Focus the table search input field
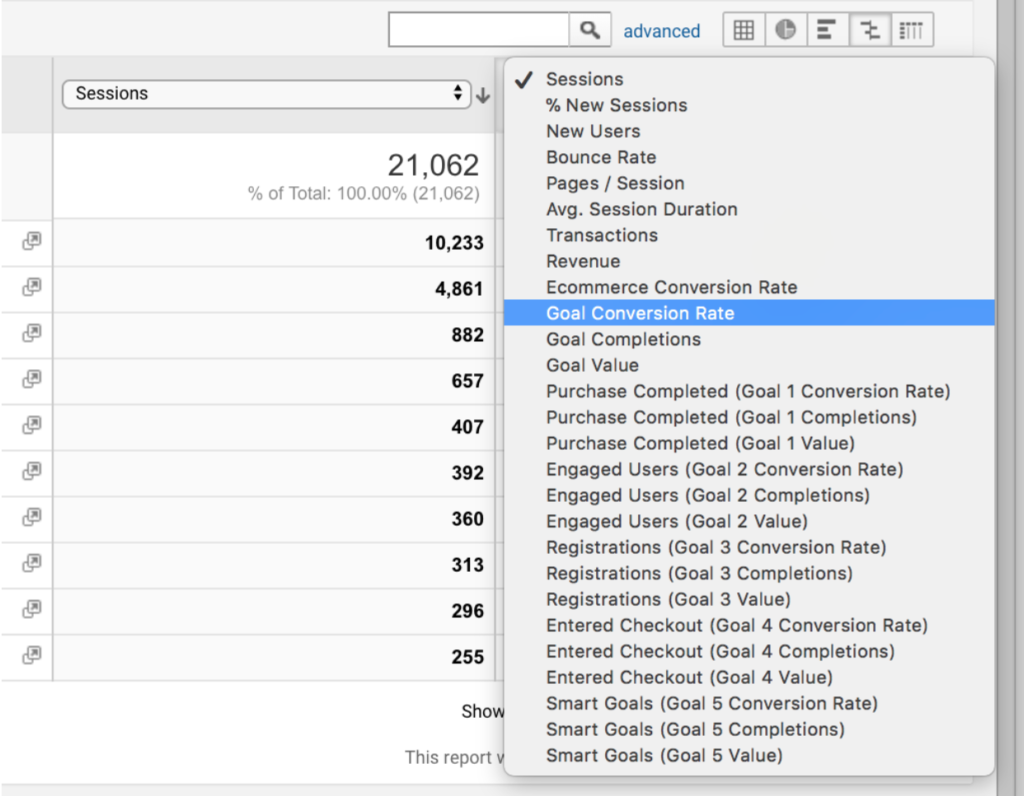1024x796 pixels. pos(479,30)
